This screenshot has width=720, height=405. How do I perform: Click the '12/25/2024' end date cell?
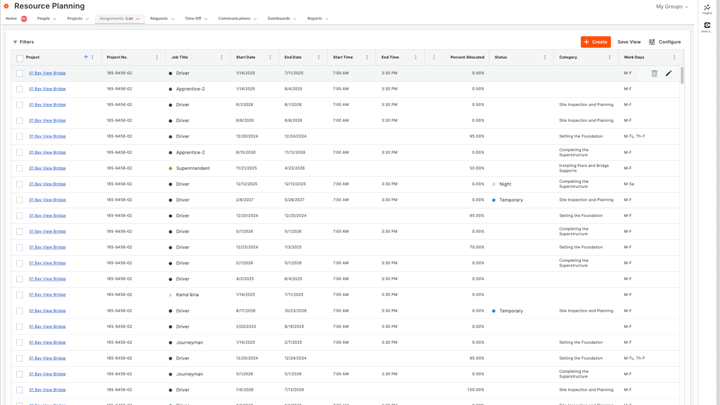[x=295, y=216]
